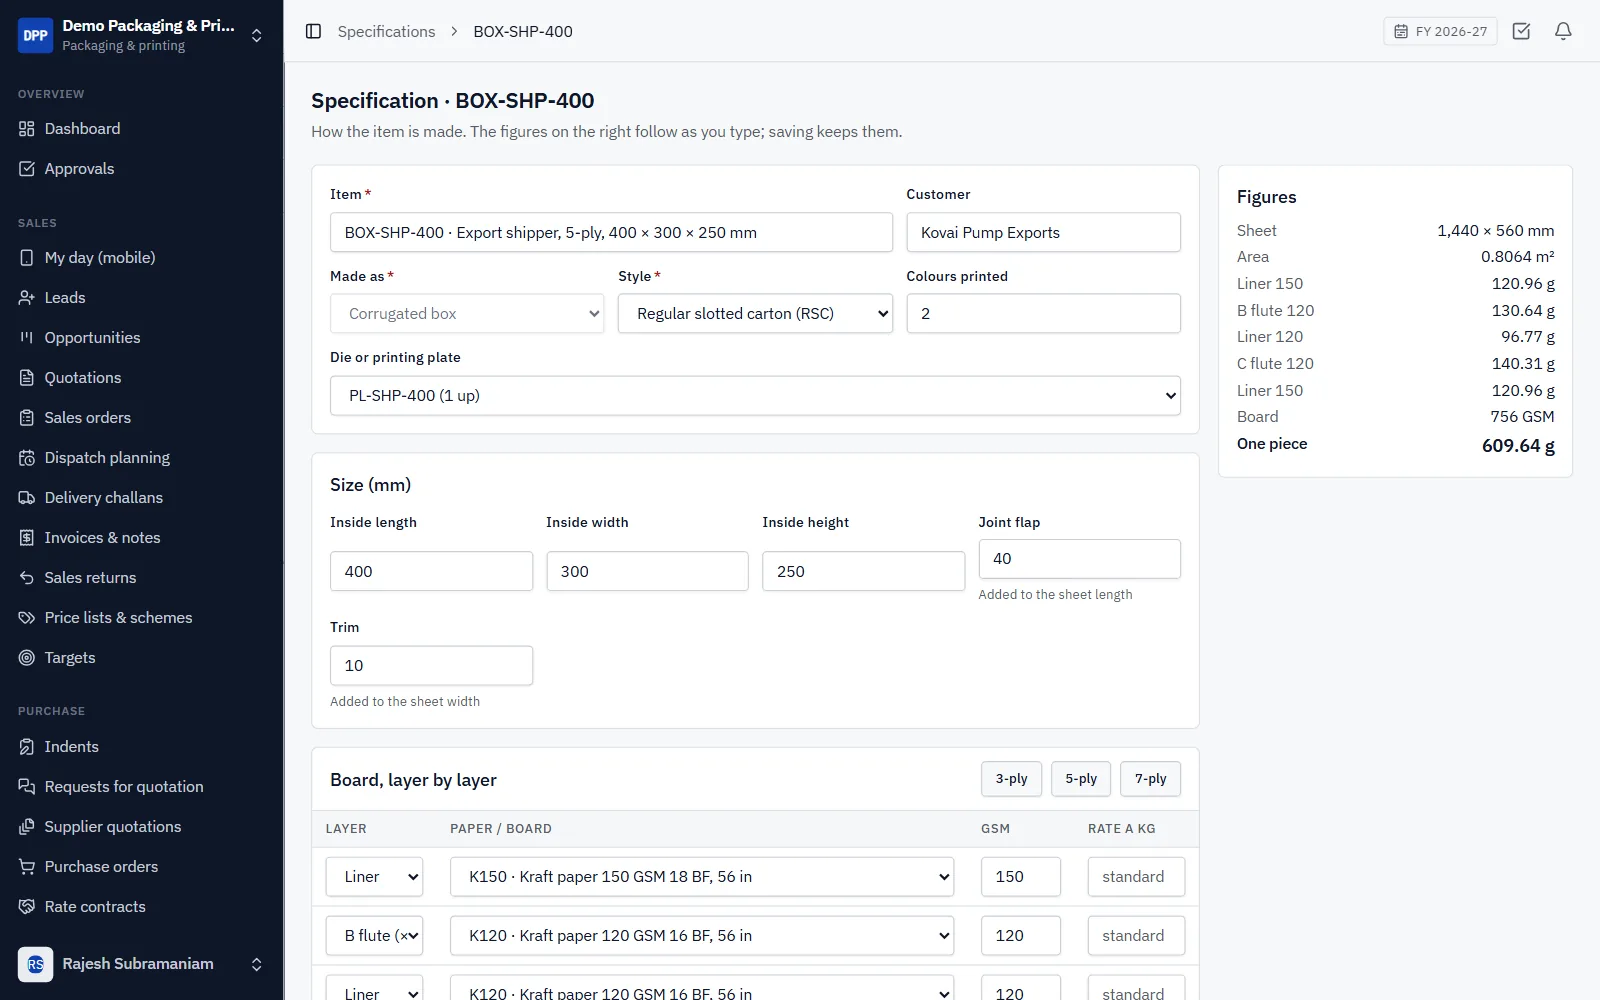Open the B flute layer dropdown
Image resolution: width=1600 pixels, height=1000 pixels.
click(x=374, y=936)
